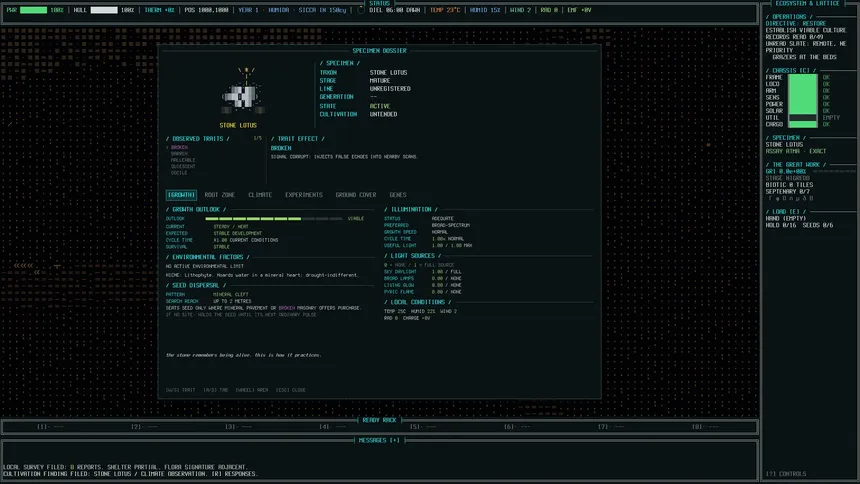The image size is (860, 484).
Task: Click the SEPTENARY glyph row
Action: pyautogui.click(x=791, y=198)
